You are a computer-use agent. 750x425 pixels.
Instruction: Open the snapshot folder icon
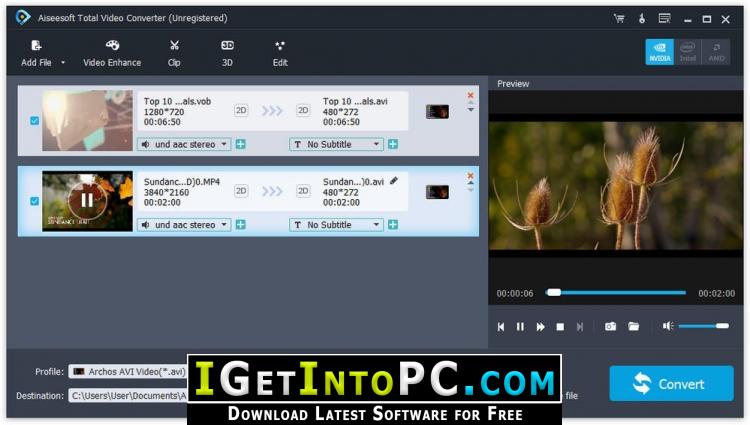(x=634, y=327)
